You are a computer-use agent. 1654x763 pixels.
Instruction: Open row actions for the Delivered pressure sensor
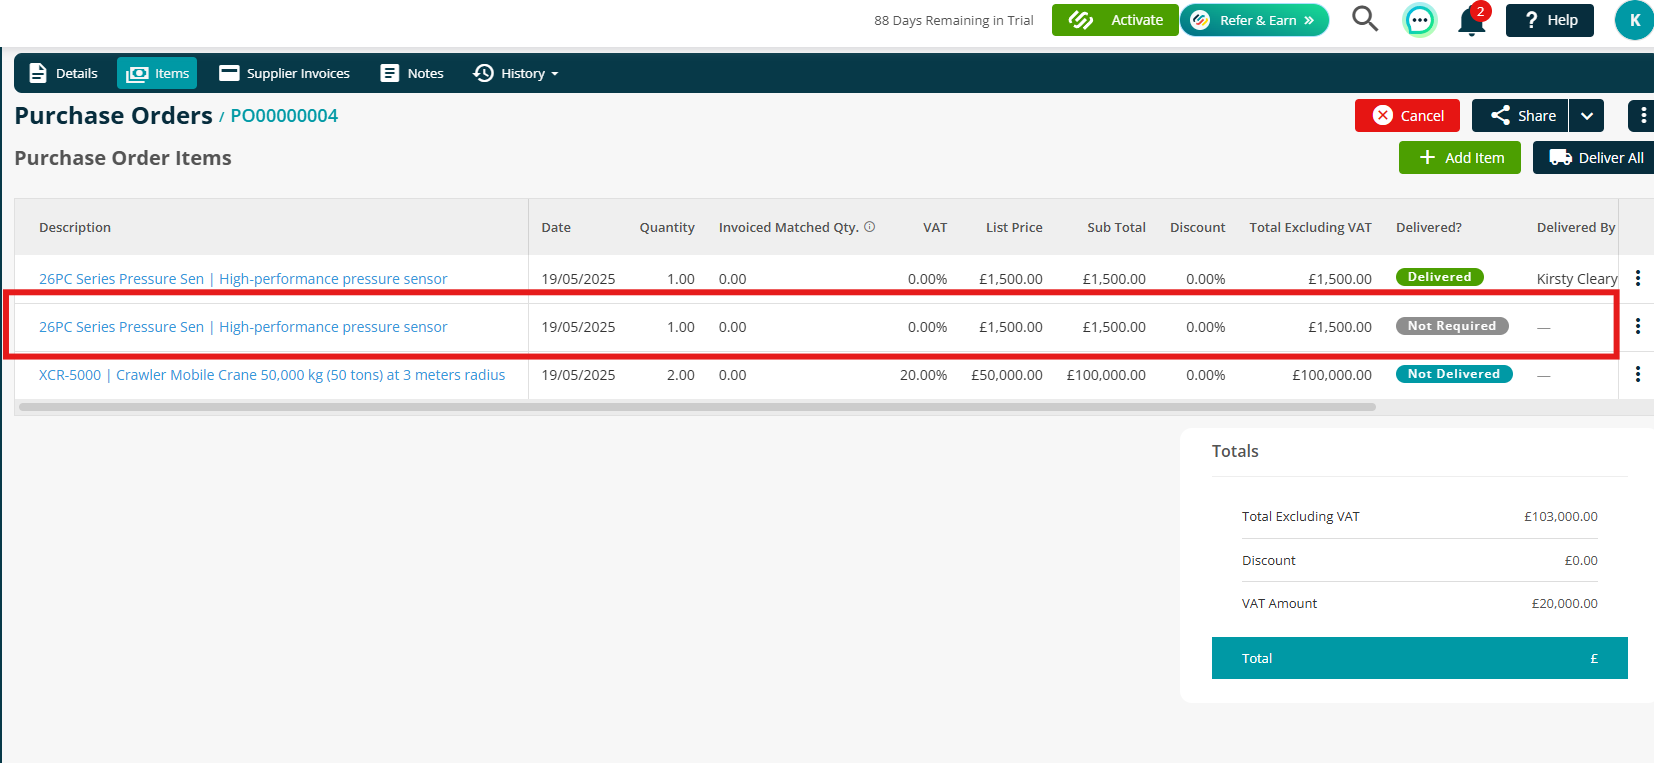[1637, 278]
